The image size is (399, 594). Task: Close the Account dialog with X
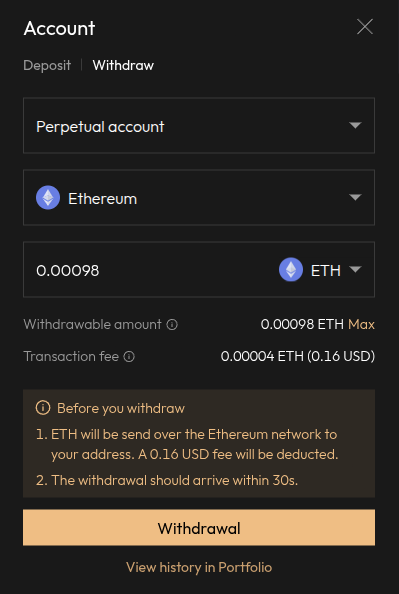(365, 27)
